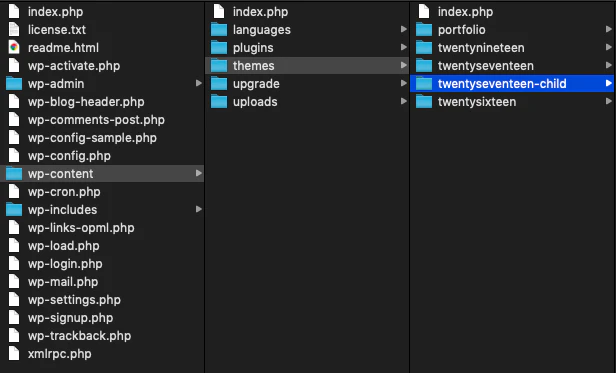Click the wp-load.php file icon
The width and height of the screenshot is (616, 373).
tap(14, 246)
